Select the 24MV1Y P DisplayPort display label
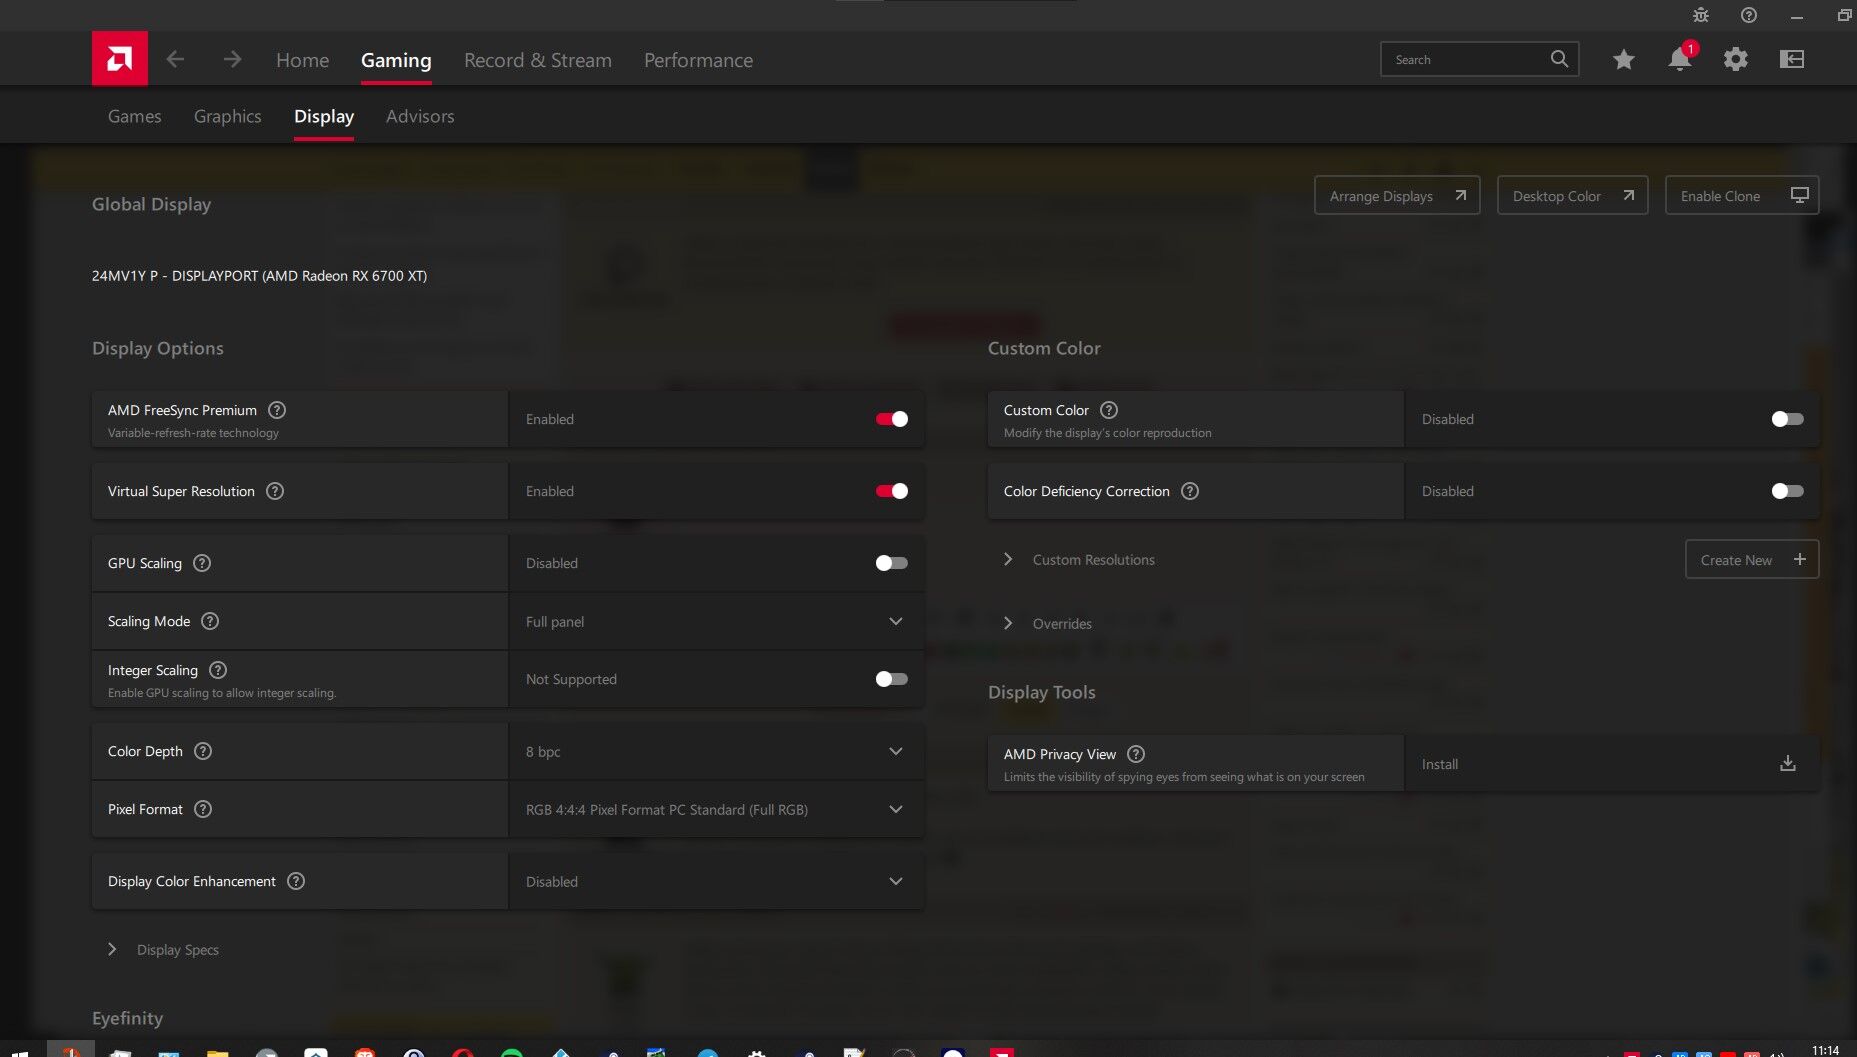The width and height of the screenshot is (1857, 1057). pyautogui.click(x=259, y=275)
